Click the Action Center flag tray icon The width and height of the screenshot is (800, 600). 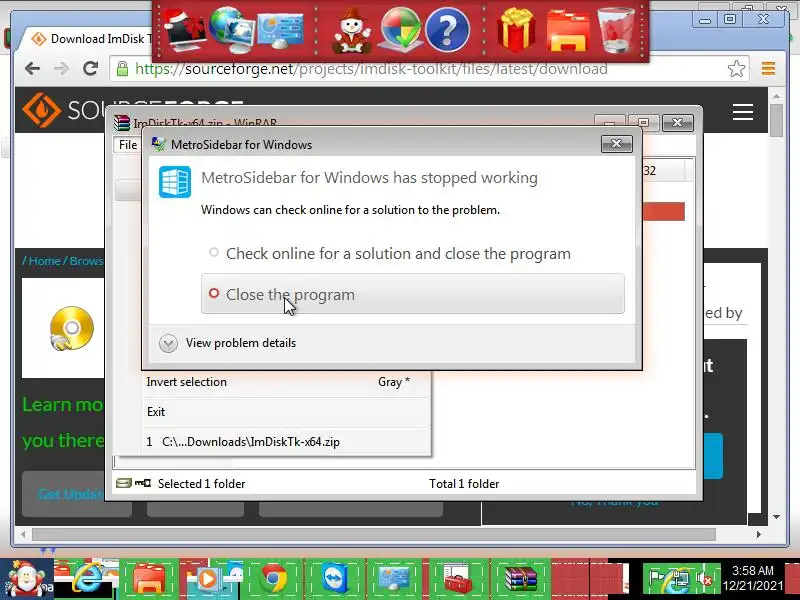coord(656,578)
